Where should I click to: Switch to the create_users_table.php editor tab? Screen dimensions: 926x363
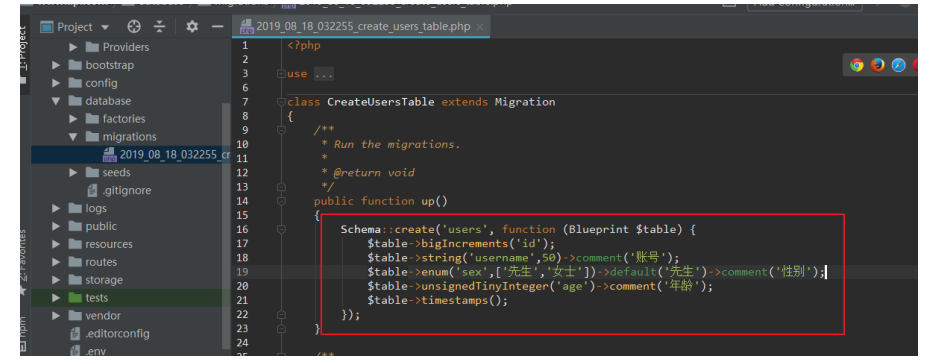click(363, 27)
